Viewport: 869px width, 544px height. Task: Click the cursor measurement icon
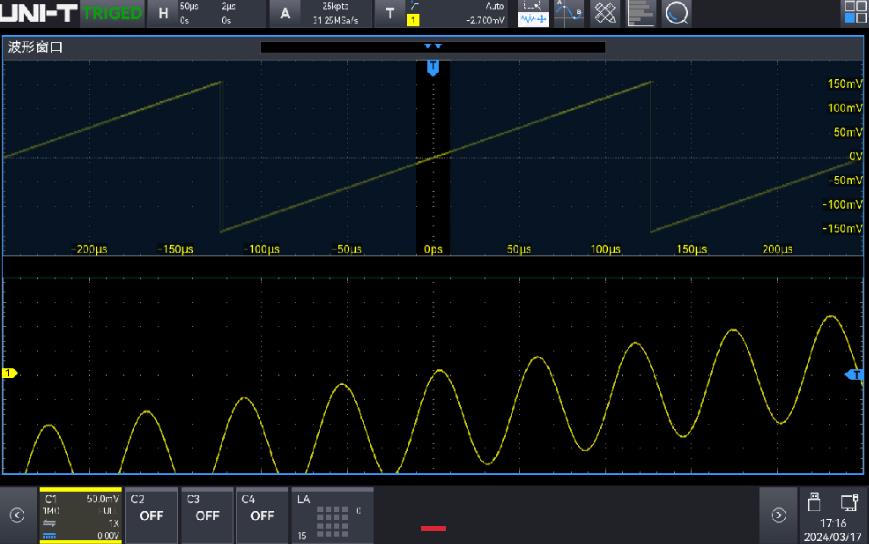(570, 12)
